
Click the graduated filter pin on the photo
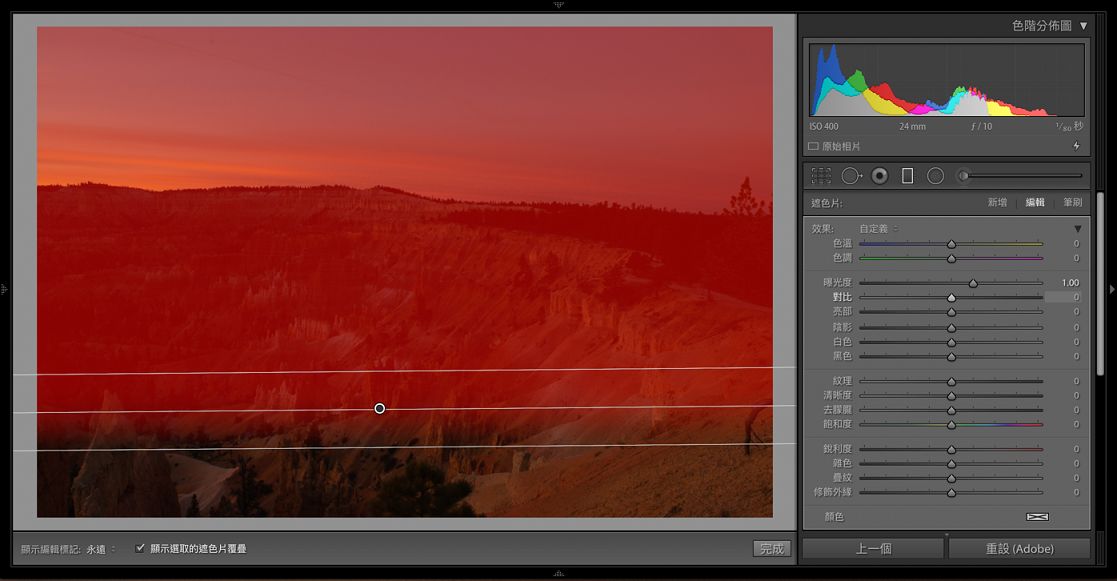click(x=380, y=408)
